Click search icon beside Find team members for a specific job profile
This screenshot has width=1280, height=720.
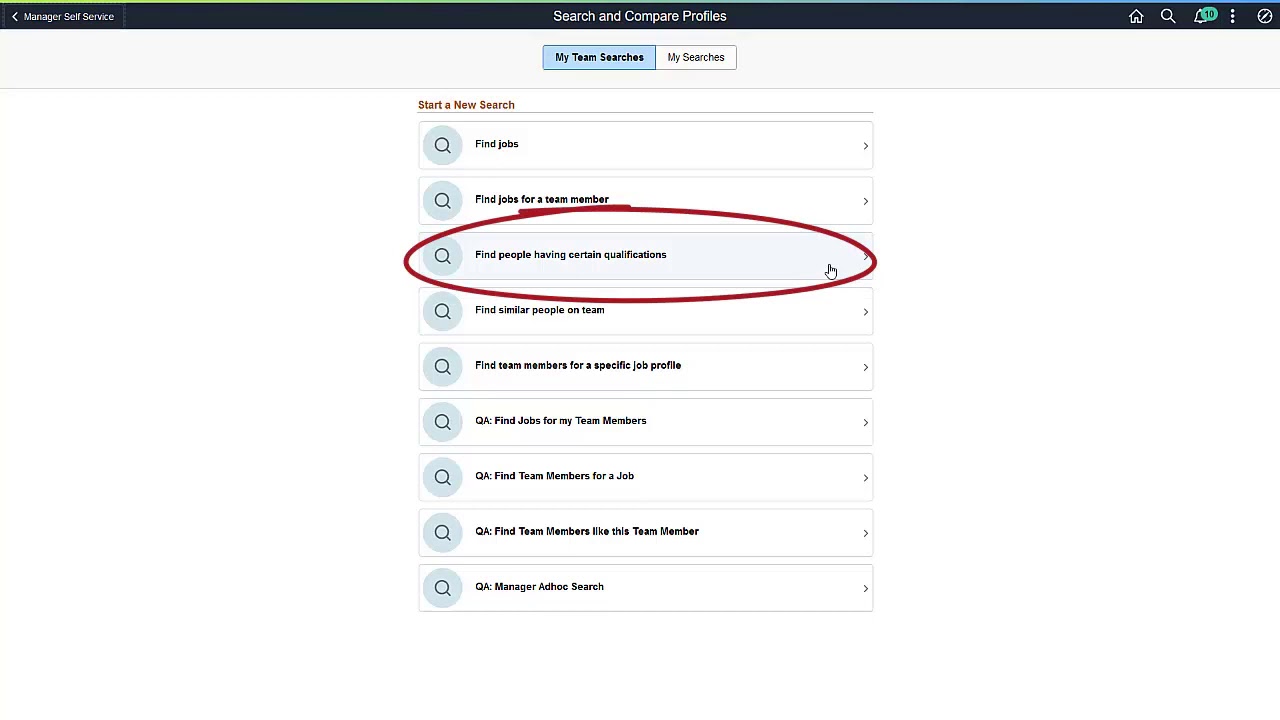[442, 366]
